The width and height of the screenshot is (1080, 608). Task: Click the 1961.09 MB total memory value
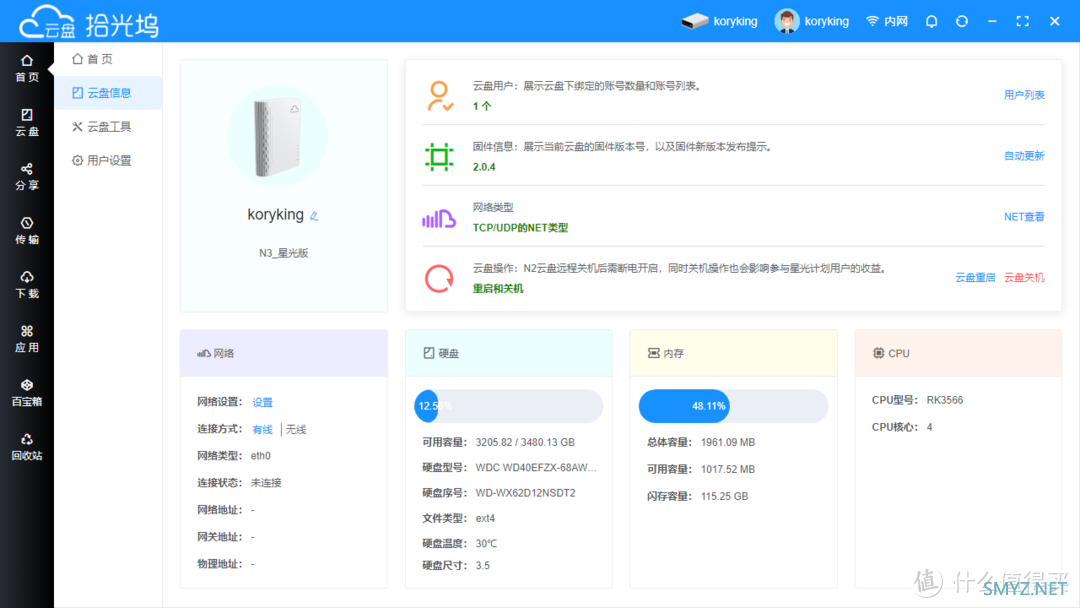click(727, 443)
